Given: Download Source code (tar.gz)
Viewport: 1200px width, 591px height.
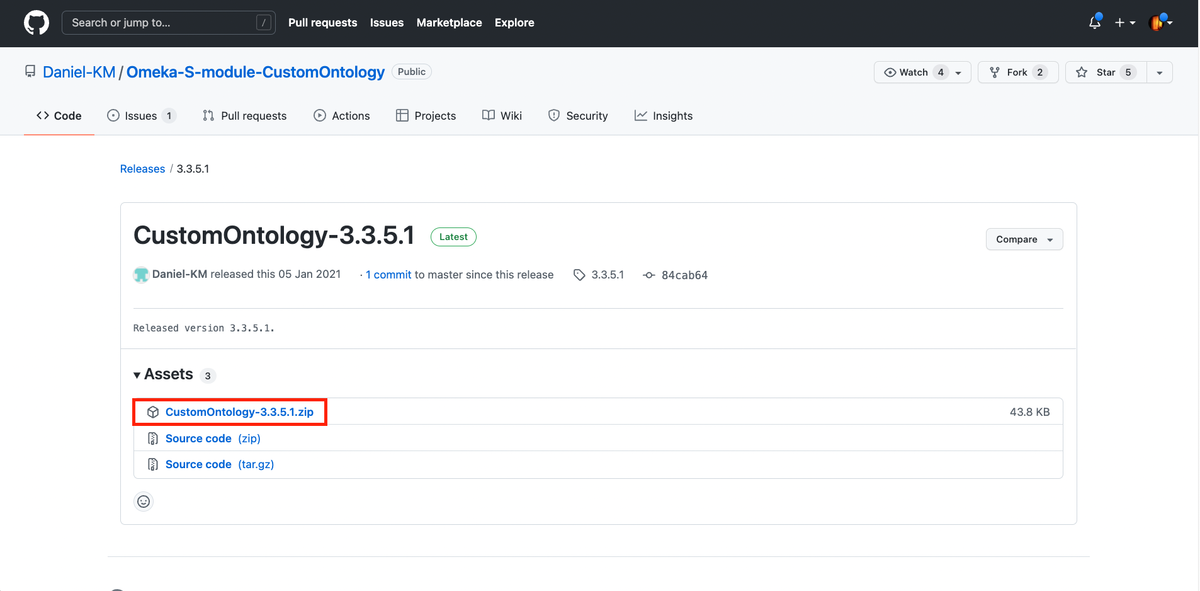Looking at the screenshot, I should (x=220, y=465).
